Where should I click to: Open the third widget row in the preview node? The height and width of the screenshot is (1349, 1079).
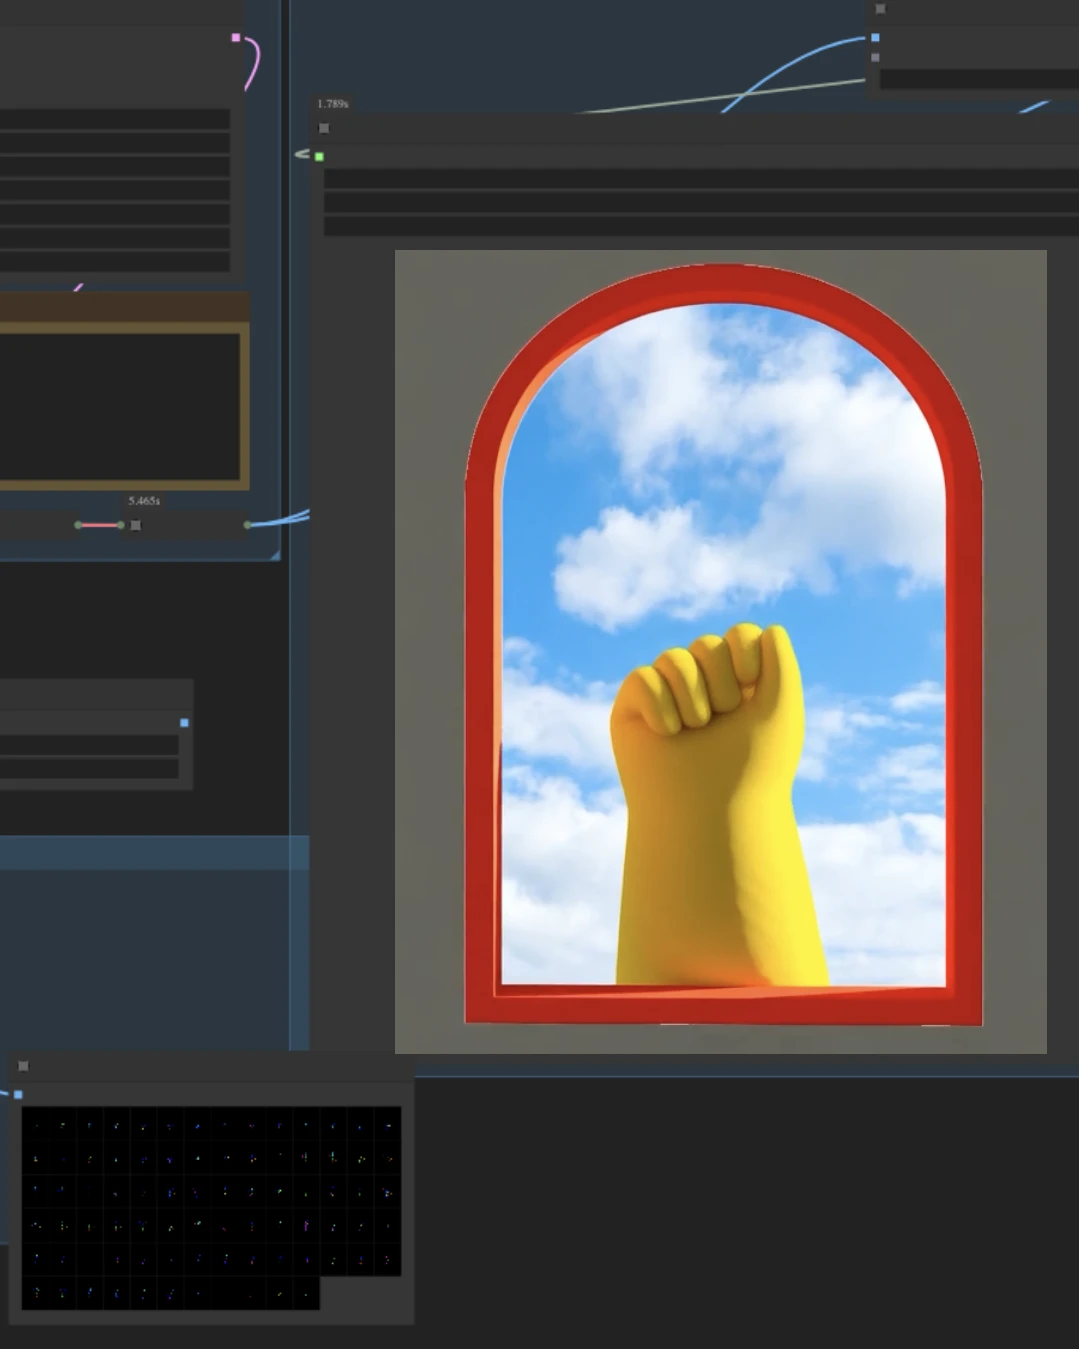point(700,226)
